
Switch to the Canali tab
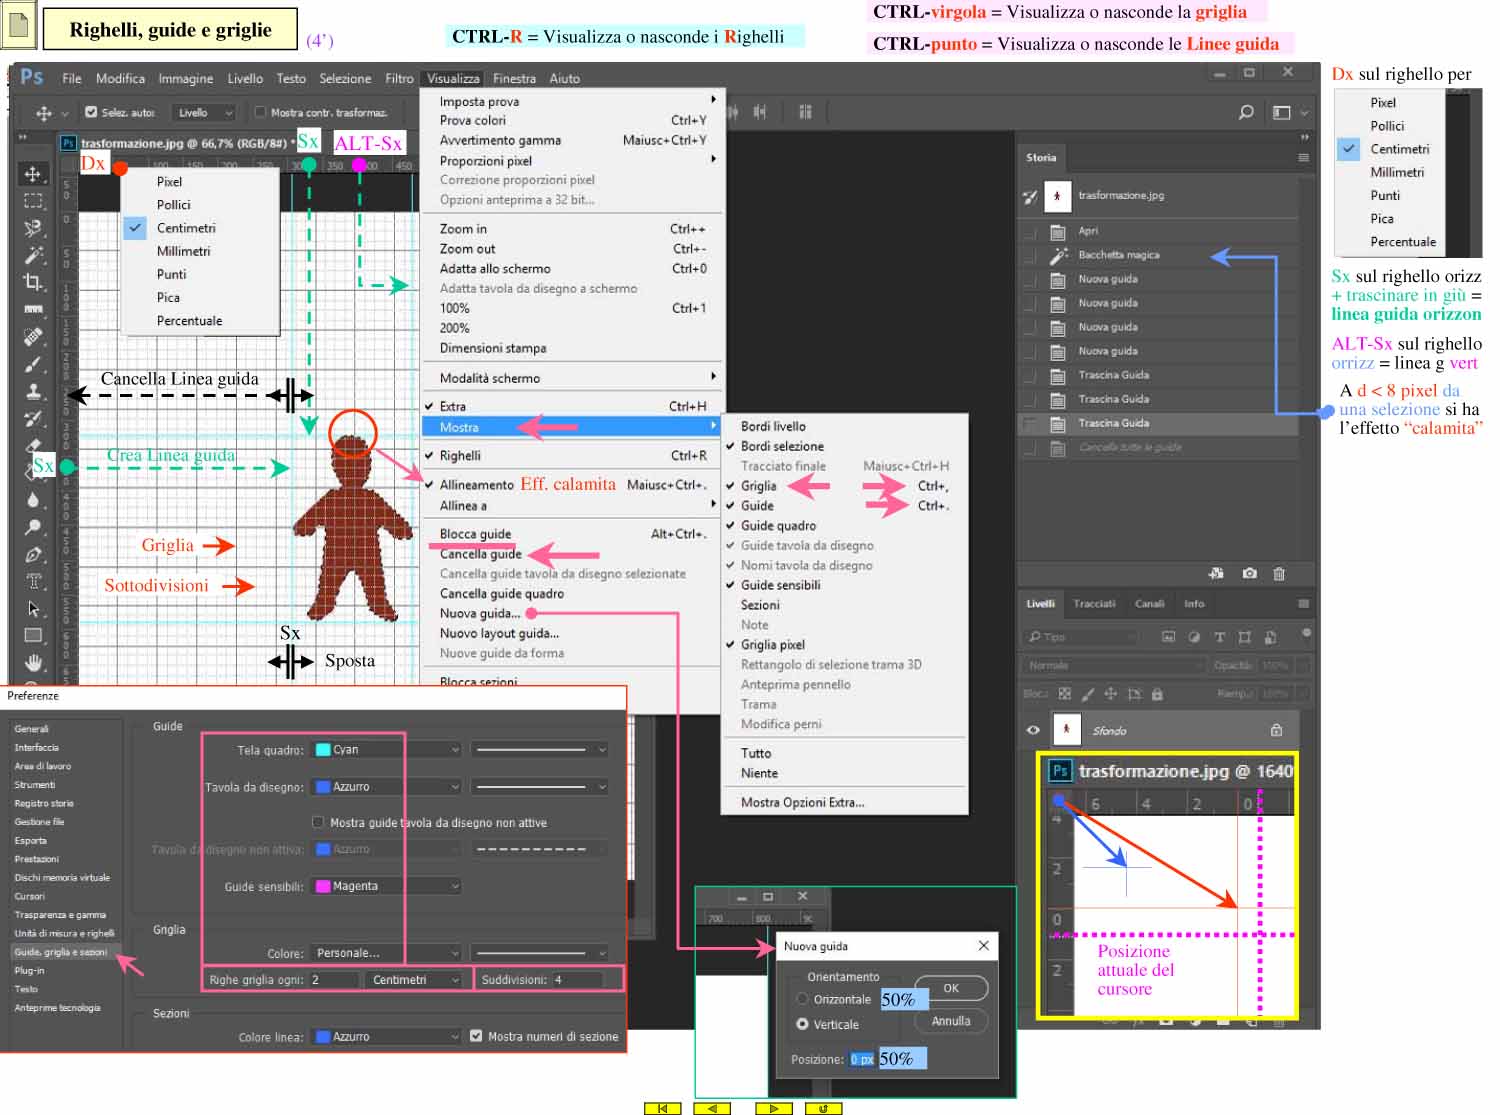click(1149, 603)
